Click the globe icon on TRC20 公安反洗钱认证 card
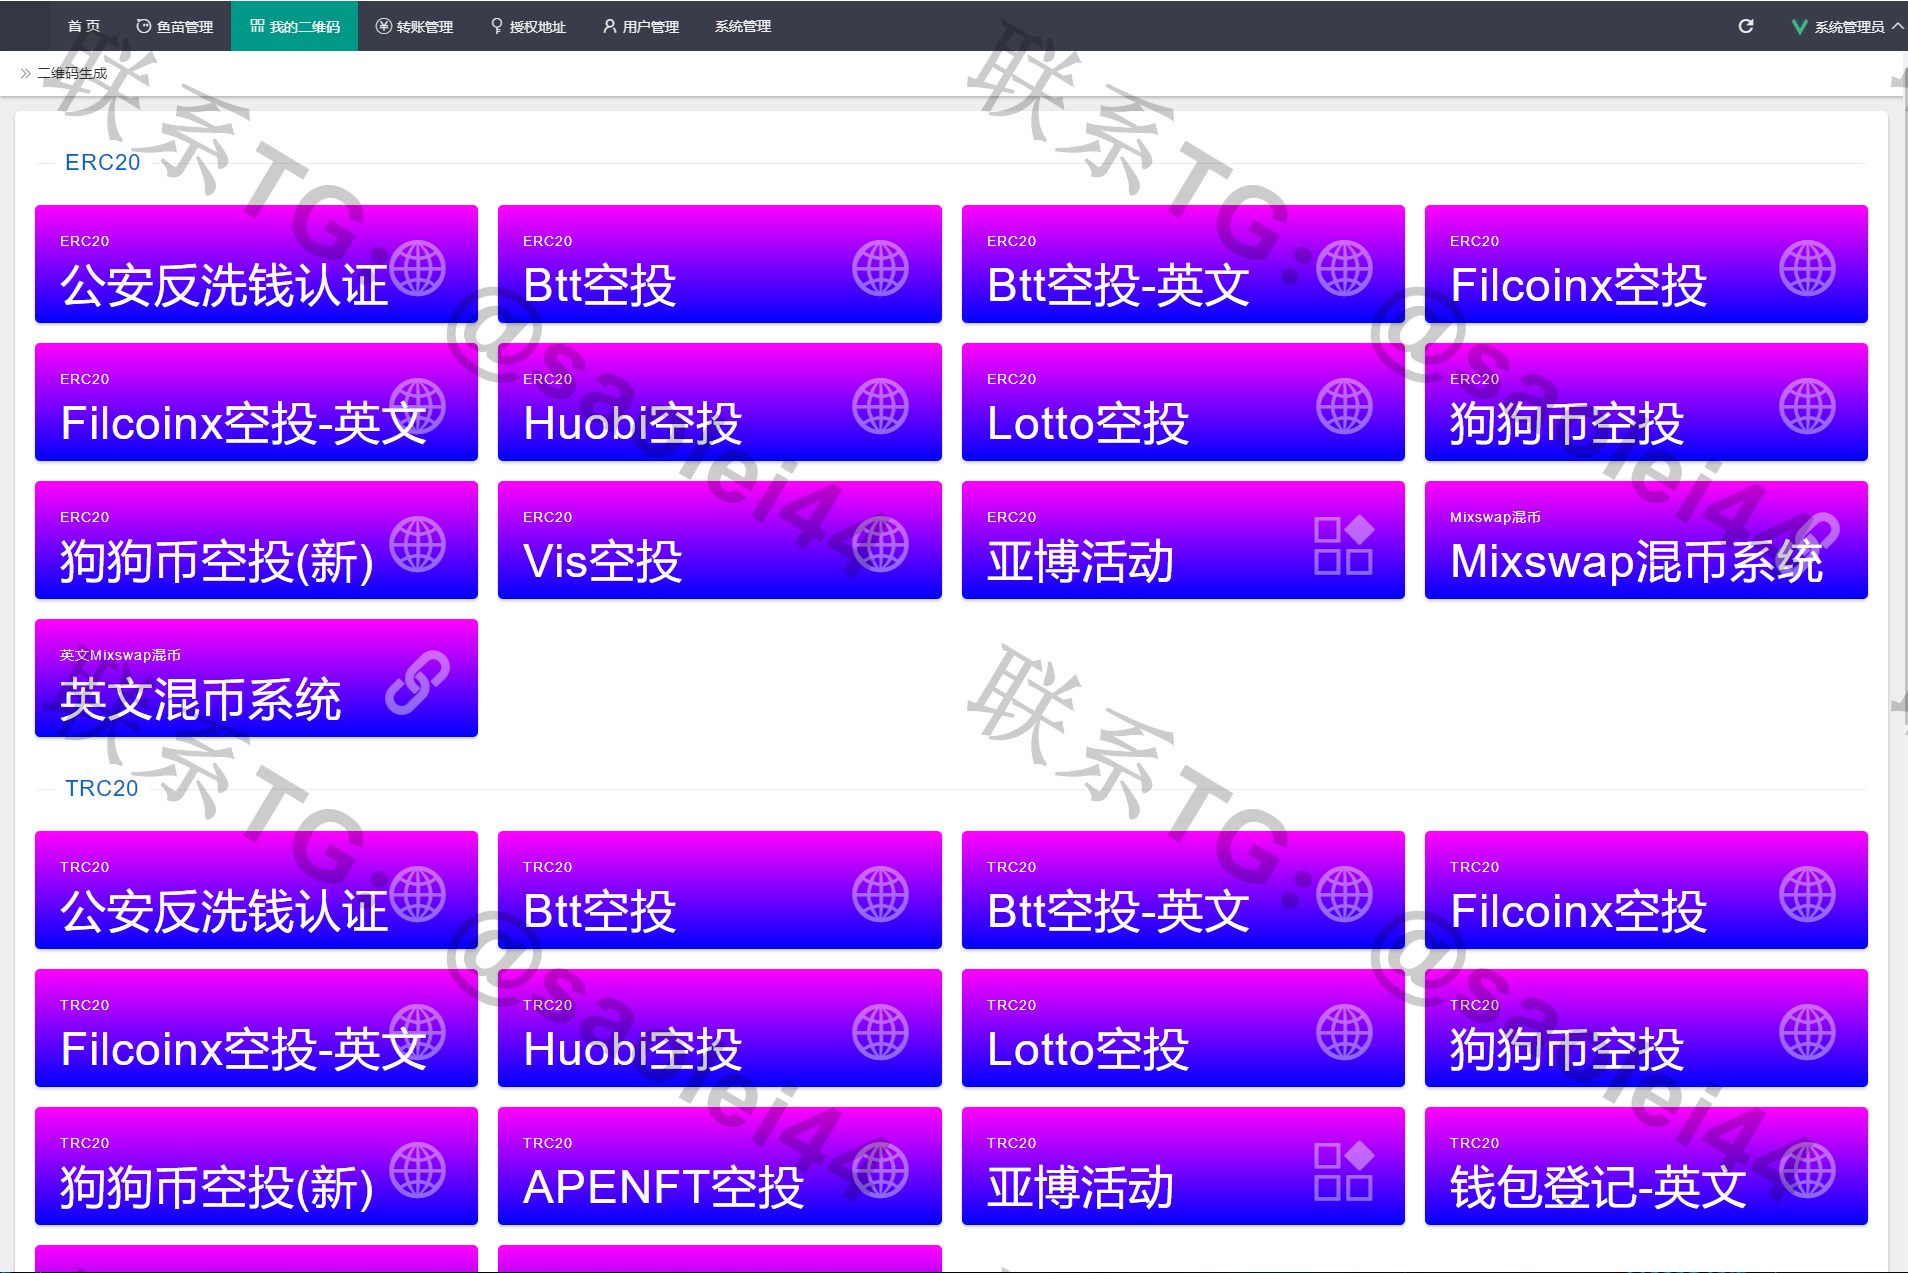1908x1273 pixels. coord(418,894)
